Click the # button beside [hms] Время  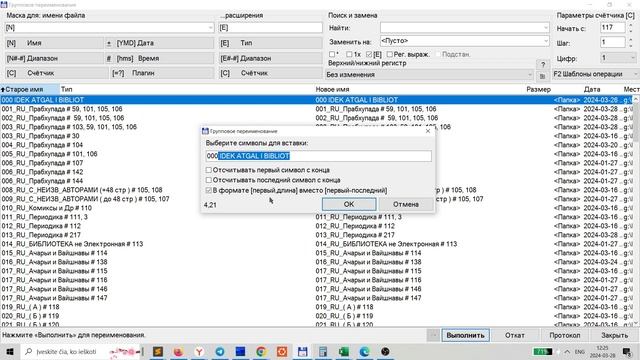pyautogui.click(x=109, y=58)
